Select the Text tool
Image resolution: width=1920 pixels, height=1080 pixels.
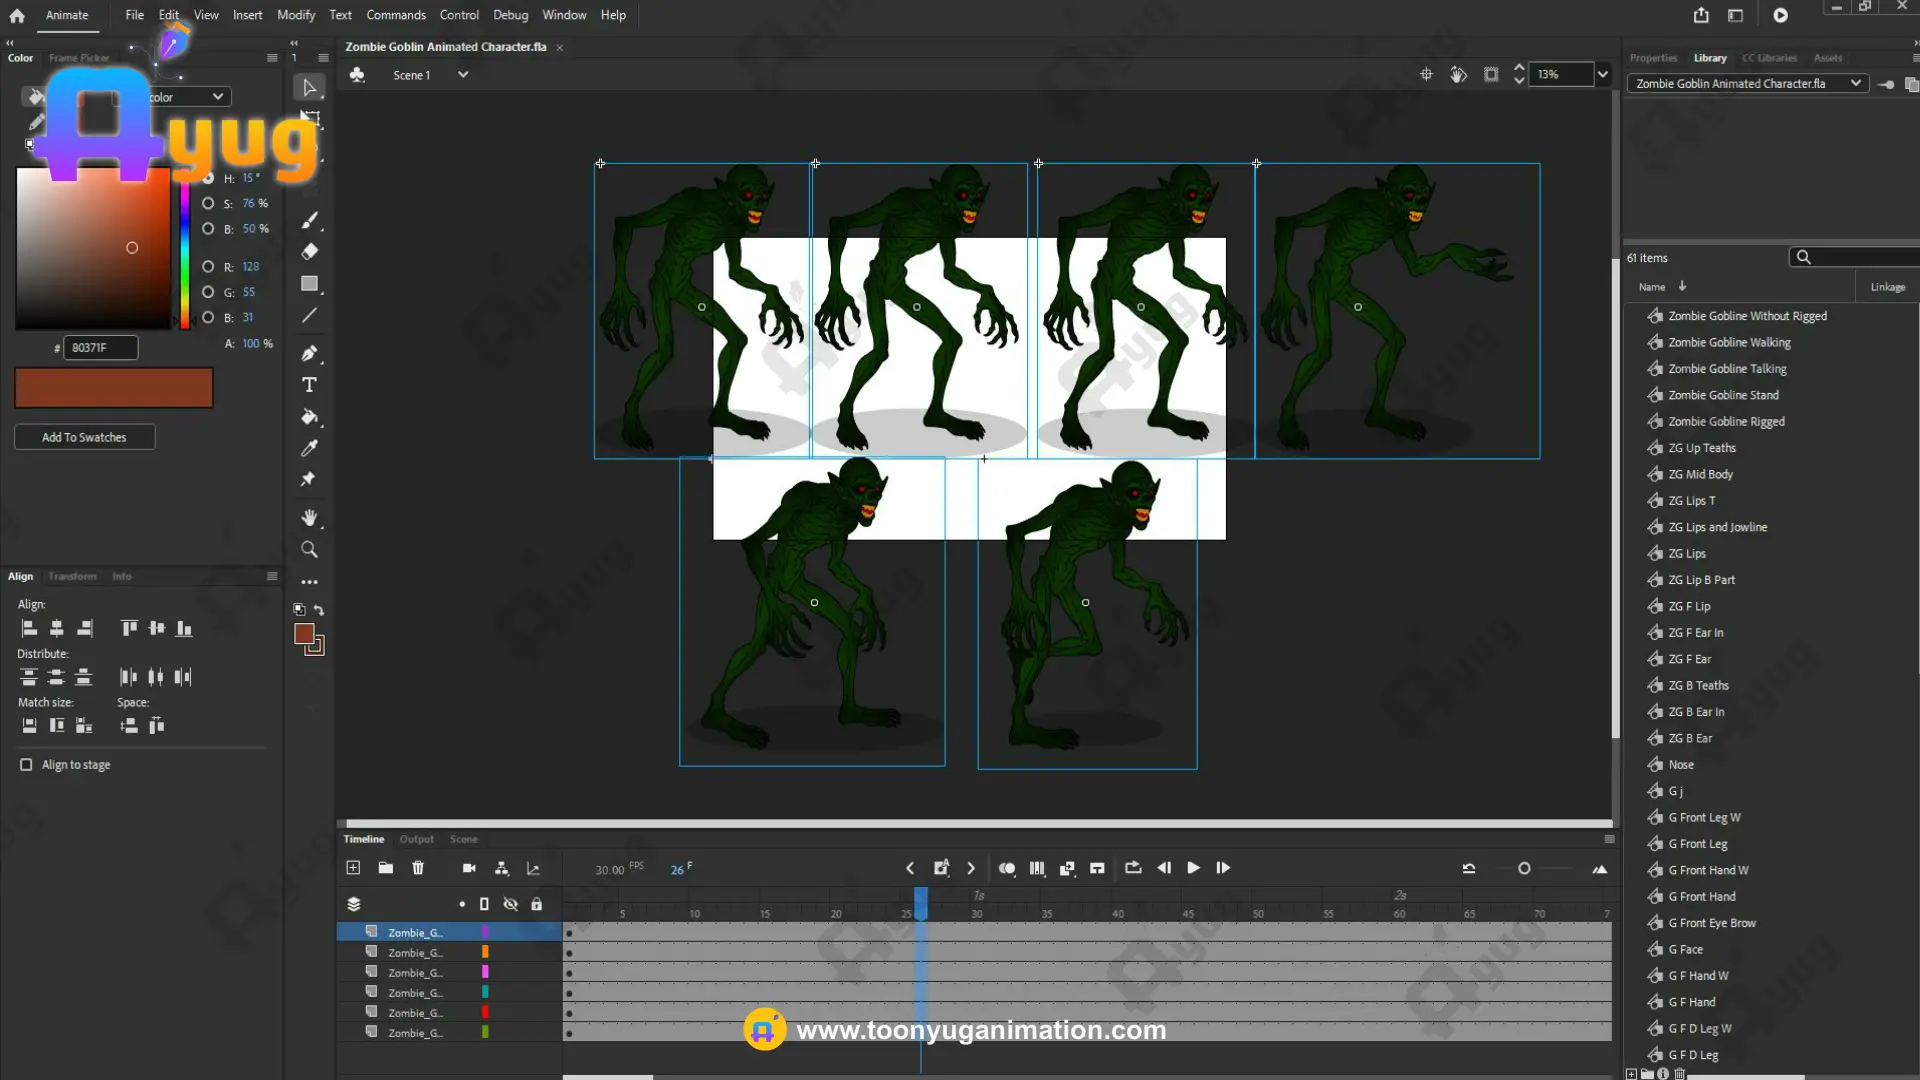(309, 385)
